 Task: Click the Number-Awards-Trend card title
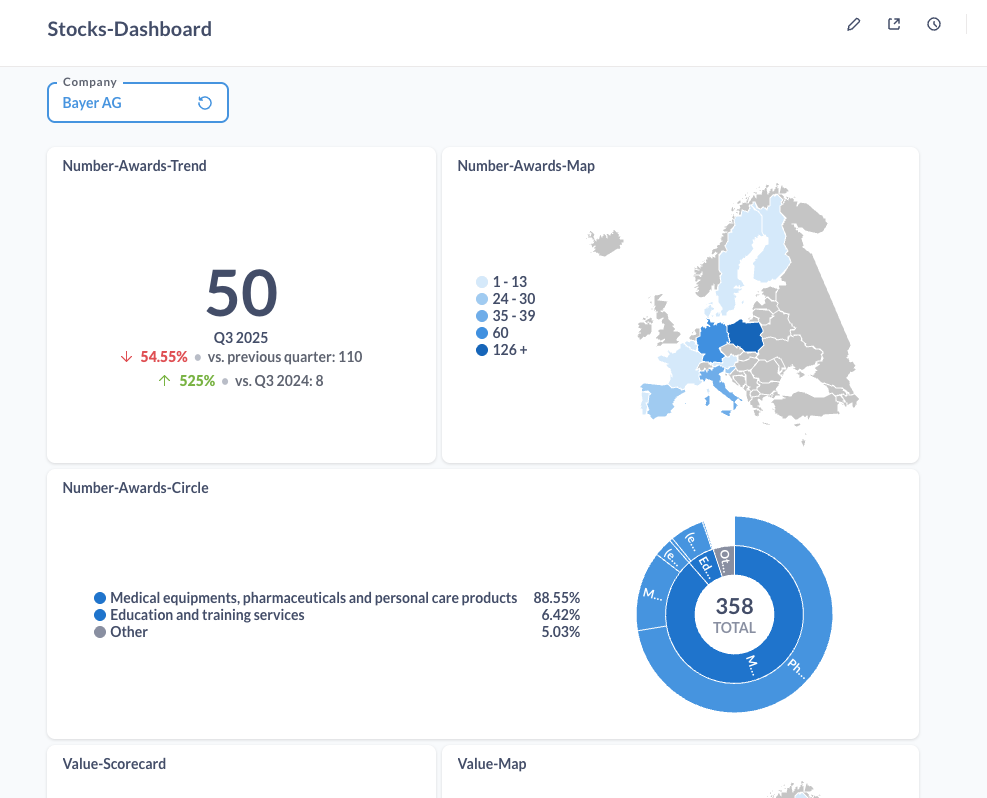tap(134, 165)
